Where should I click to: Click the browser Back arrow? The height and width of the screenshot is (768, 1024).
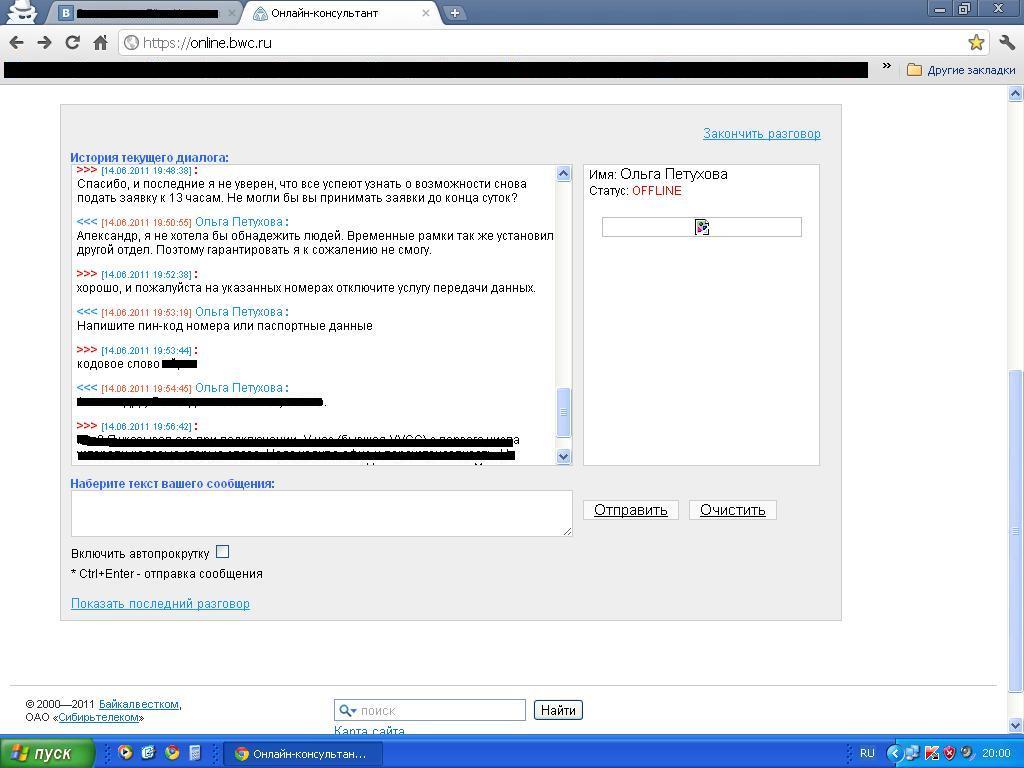click(16, 43)
